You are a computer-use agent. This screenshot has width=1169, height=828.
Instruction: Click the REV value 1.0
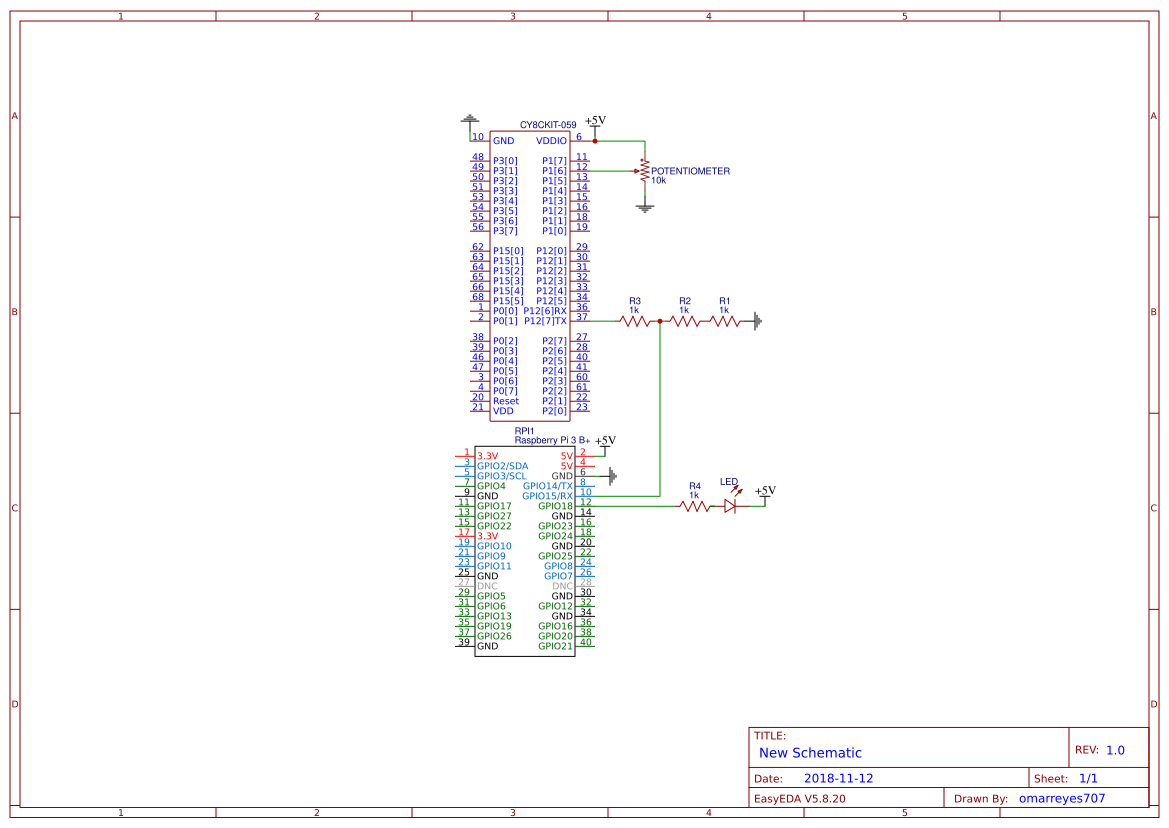point(1115,750)
